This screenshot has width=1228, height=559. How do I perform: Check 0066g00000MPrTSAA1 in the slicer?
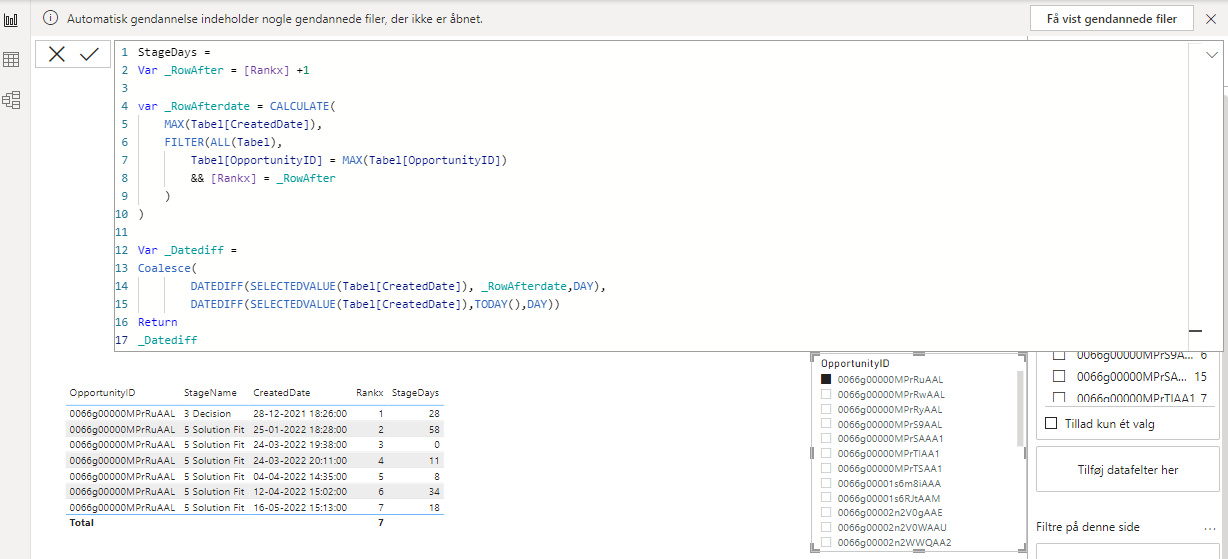click(x=826, y=468)
